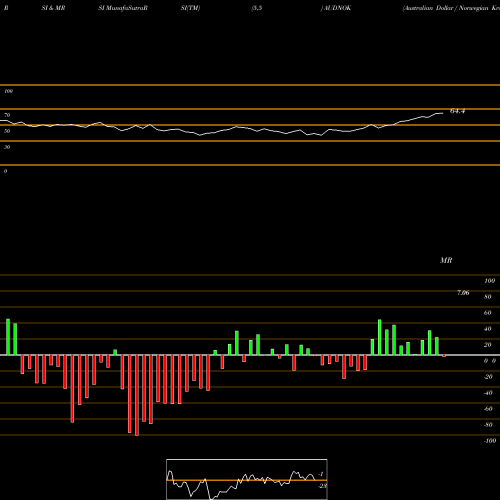500x500 pixels.
Task: Click the AUDNOK symbol label
Action: click(337, 8)
